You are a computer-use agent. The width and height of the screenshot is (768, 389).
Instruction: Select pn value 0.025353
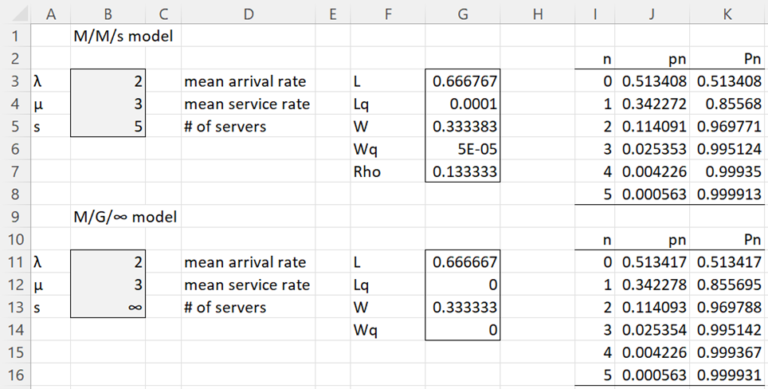[x=651, y=149]
